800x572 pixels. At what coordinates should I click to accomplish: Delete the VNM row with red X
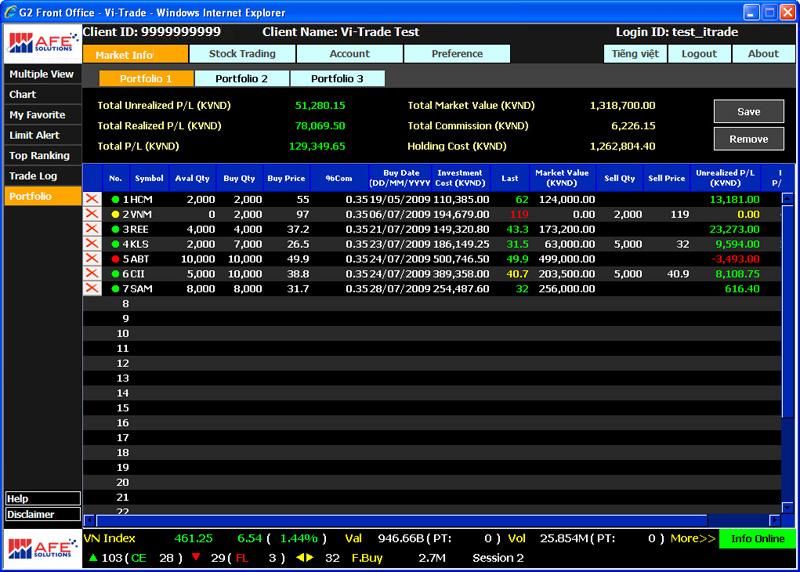click(92, 214)
